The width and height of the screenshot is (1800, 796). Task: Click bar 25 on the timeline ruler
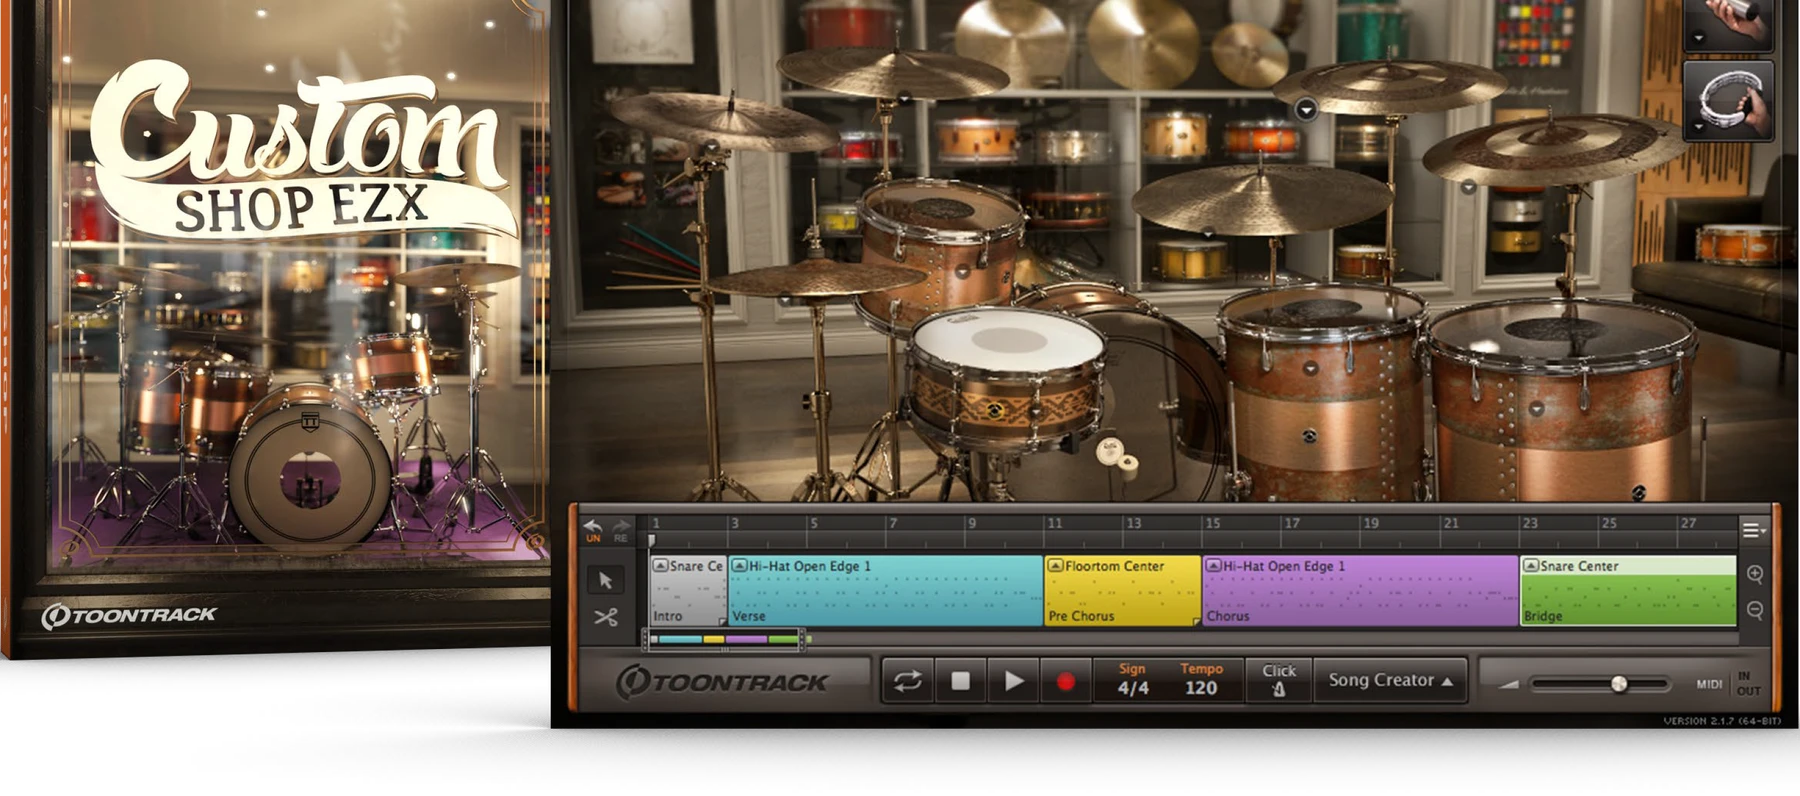click(x=1609, y=523)
